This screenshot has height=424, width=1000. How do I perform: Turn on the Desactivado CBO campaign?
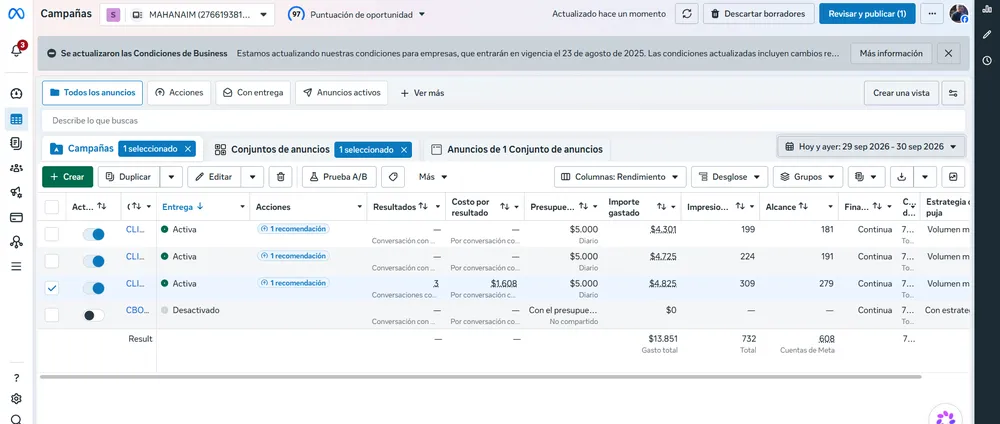(94, 315)
